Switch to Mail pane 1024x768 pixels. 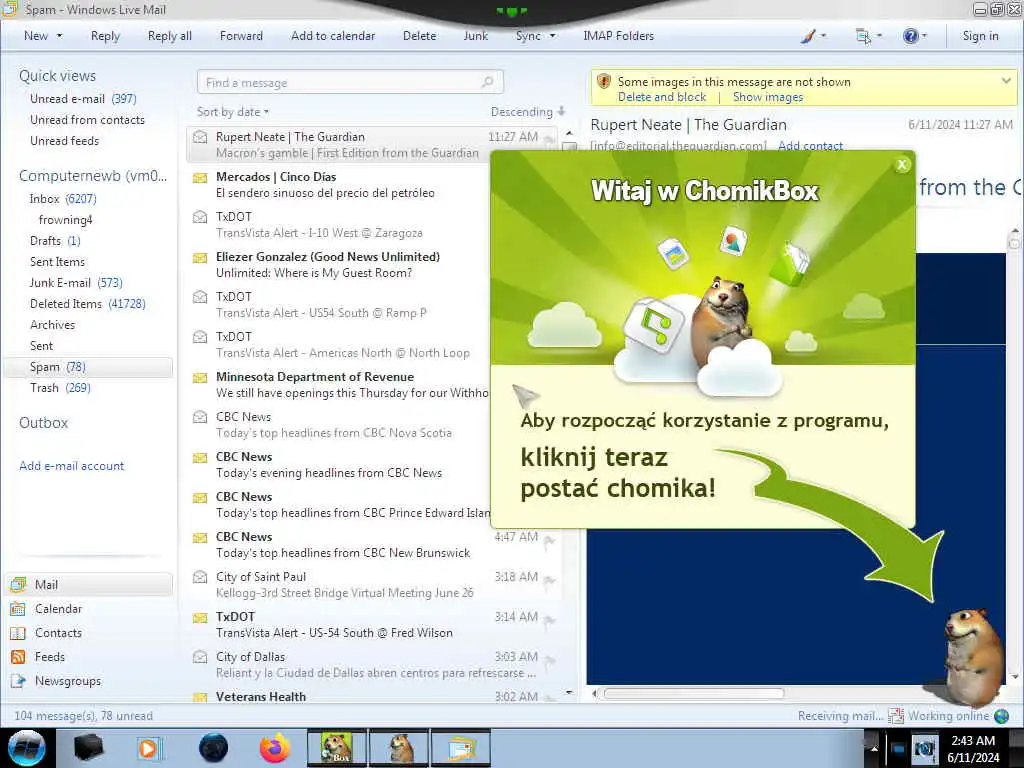point(89,584)
